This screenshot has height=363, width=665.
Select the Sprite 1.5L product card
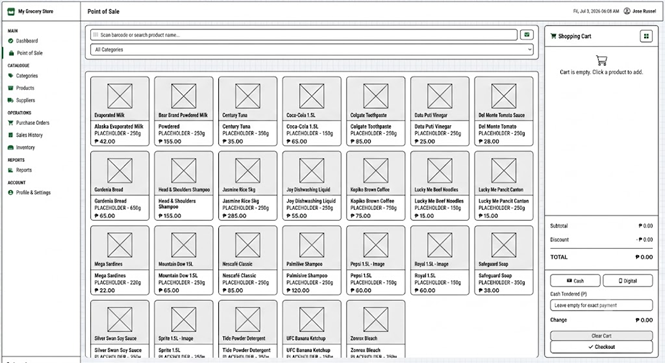point(184,329)
